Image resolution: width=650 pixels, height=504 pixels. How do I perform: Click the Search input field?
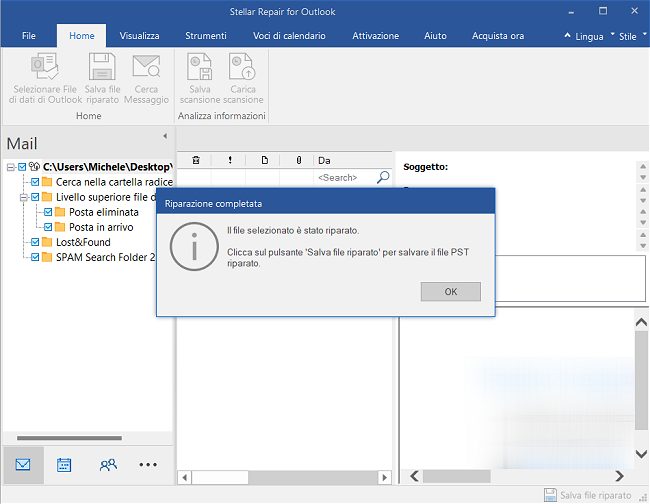[x=344, y=177]
